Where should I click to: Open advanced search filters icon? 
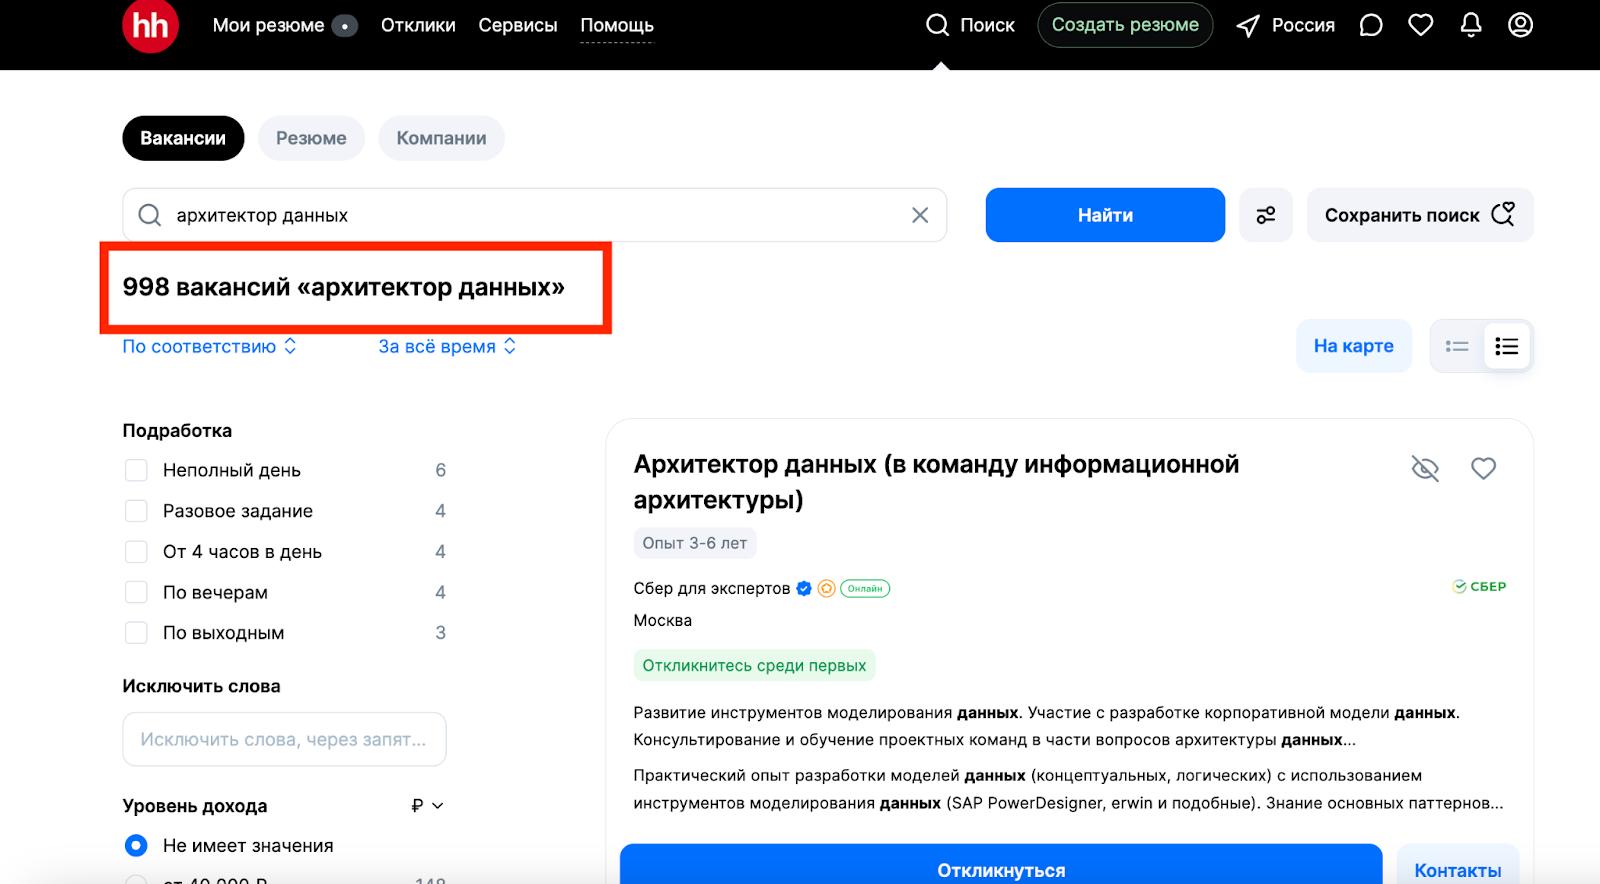pos(1266,215)
